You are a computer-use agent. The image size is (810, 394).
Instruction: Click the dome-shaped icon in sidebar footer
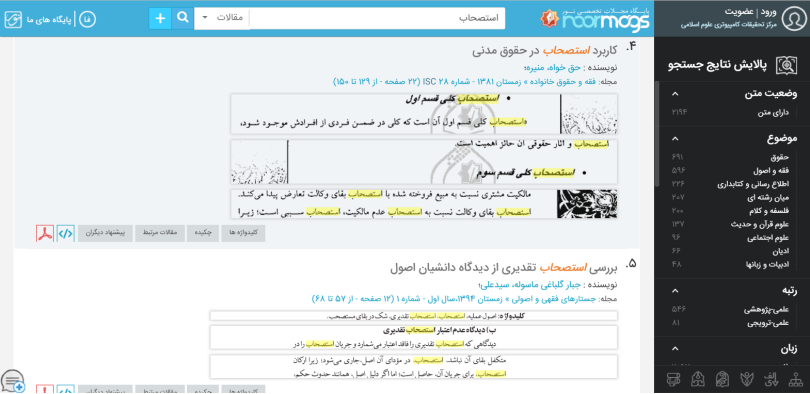tap(697, 380)
